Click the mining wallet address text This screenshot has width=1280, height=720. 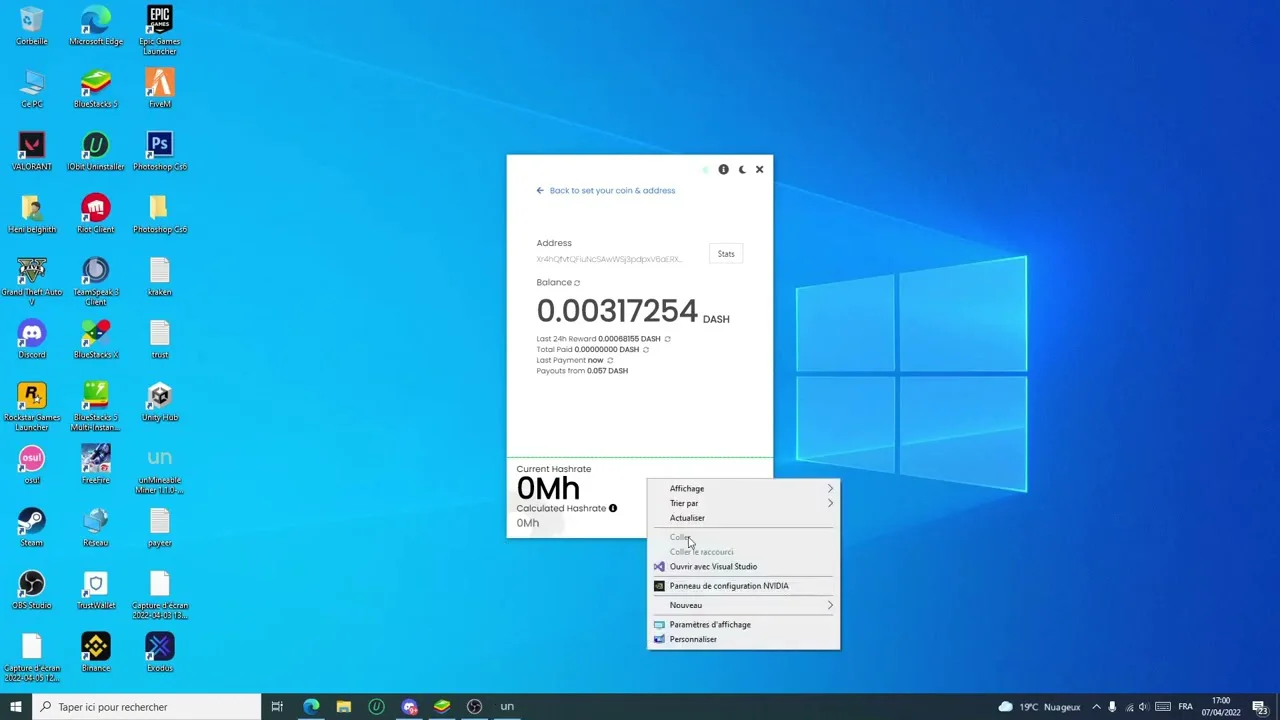pos(609,259)
